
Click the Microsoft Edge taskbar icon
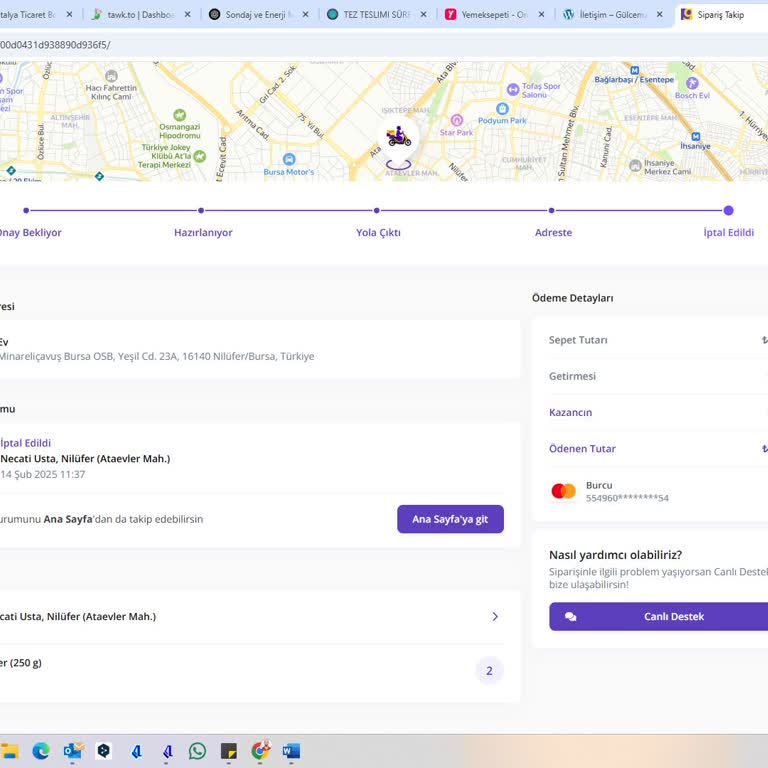[x=40, y=751]
